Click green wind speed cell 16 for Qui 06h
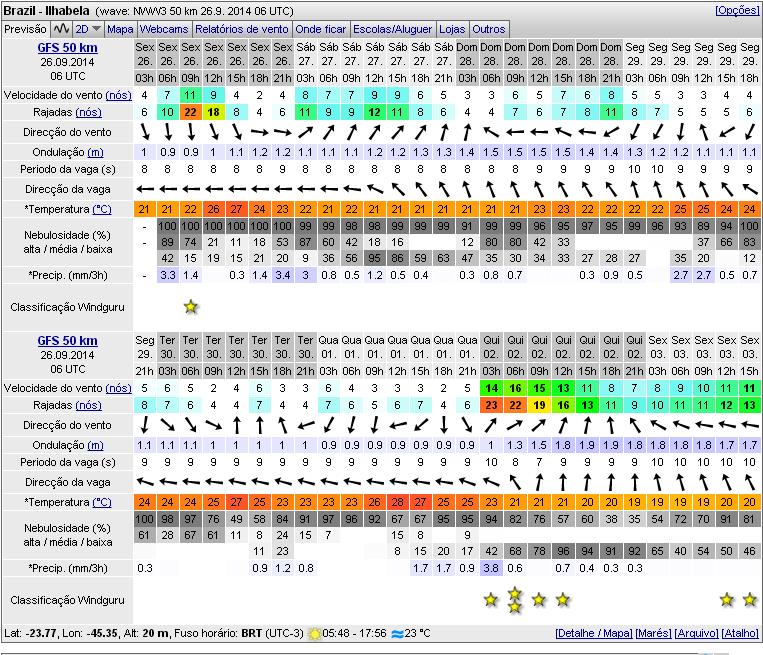 pyautogui.click(x=515, y=388)
